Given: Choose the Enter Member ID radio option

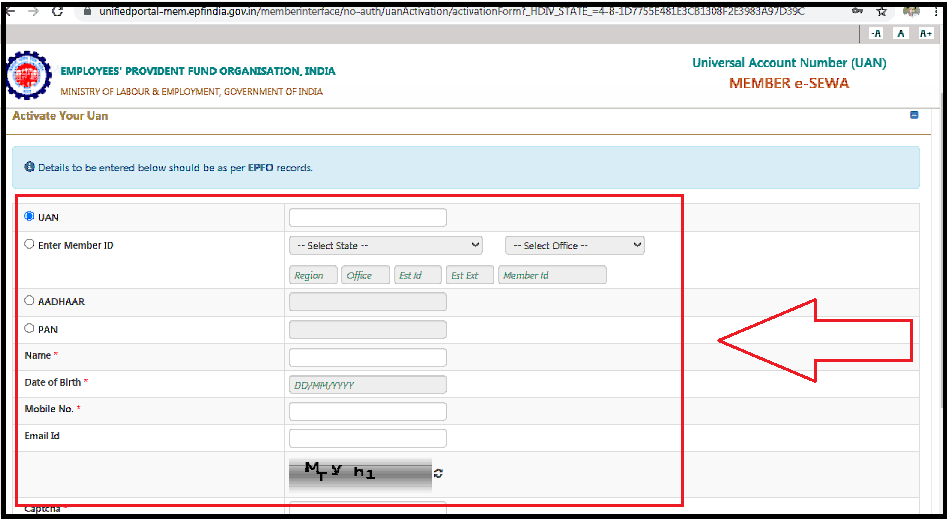Looking at the screenshot, I should point(30,244).
